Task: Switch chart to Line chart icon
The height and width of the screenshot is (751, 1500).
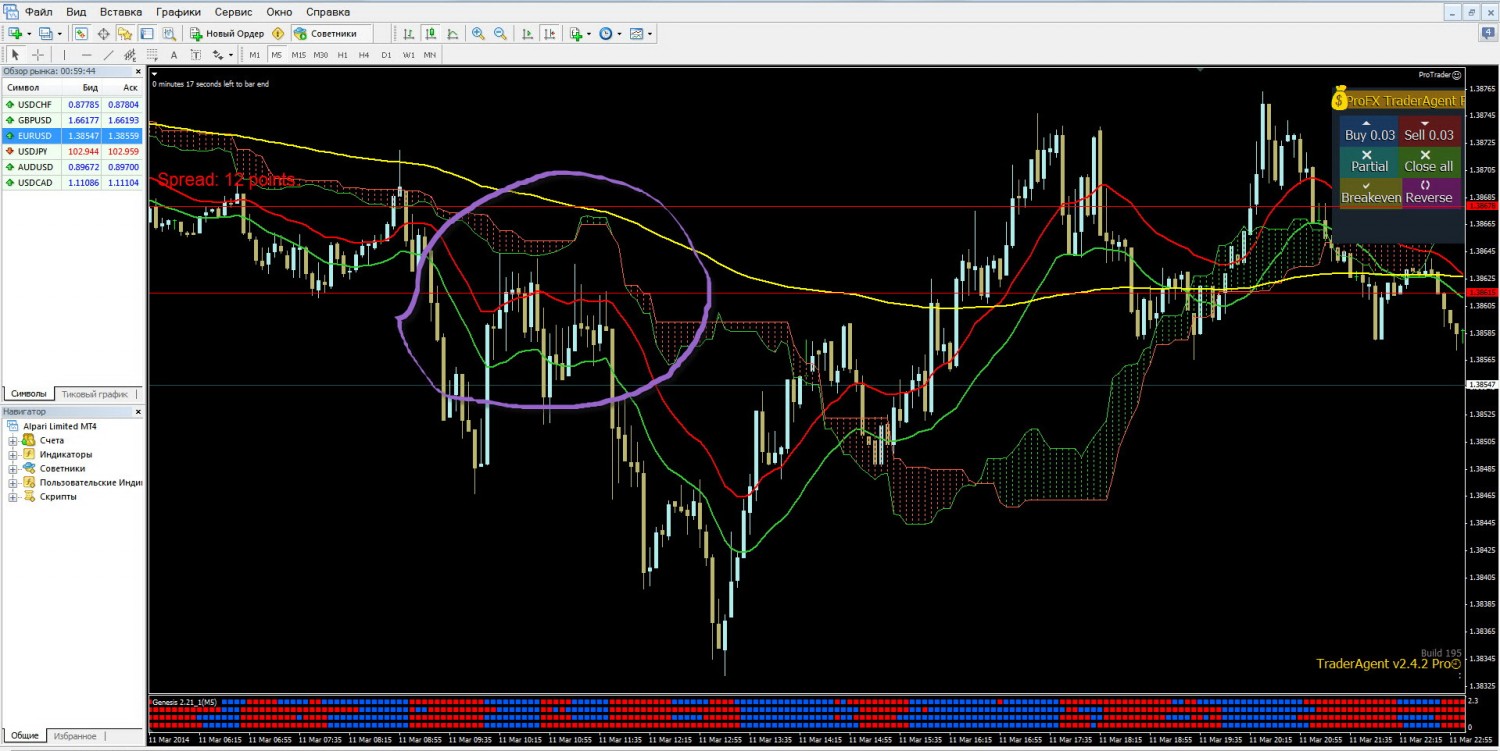Action: (x=452, y=33)
